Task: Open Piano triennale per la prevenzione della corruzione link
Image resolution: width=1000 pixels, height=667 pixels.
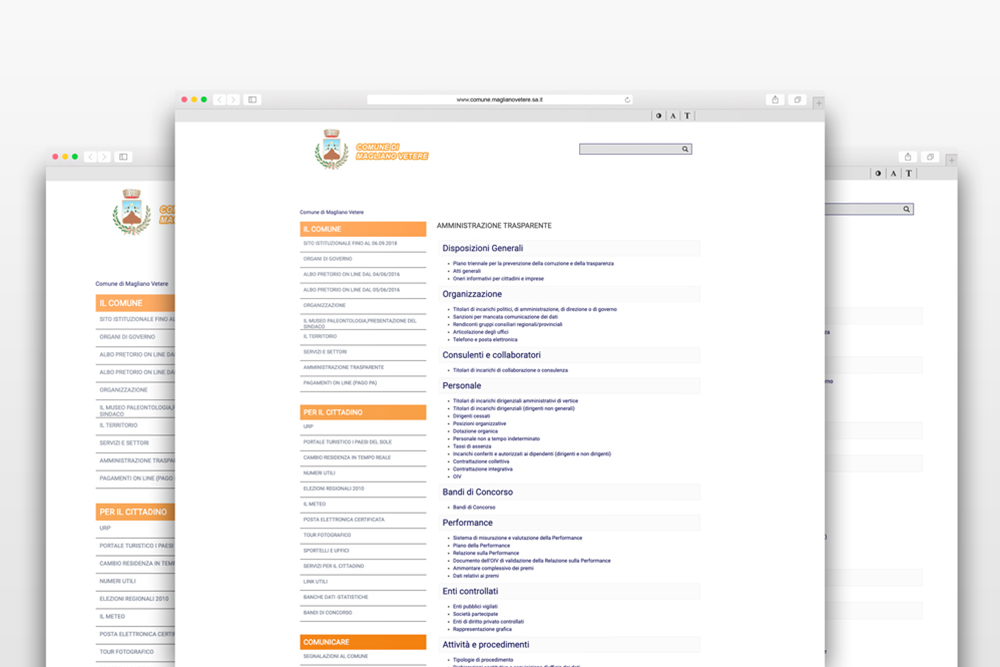Action: click(533, 263)
